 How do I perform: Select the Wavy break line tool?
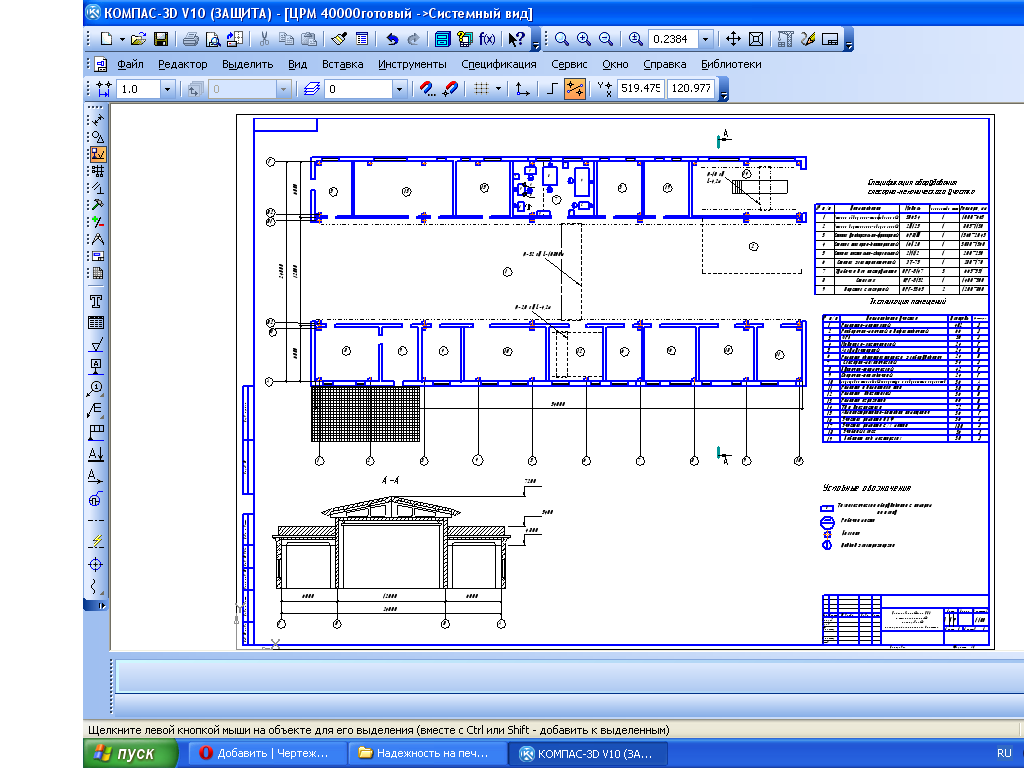(x=96, y=586)
